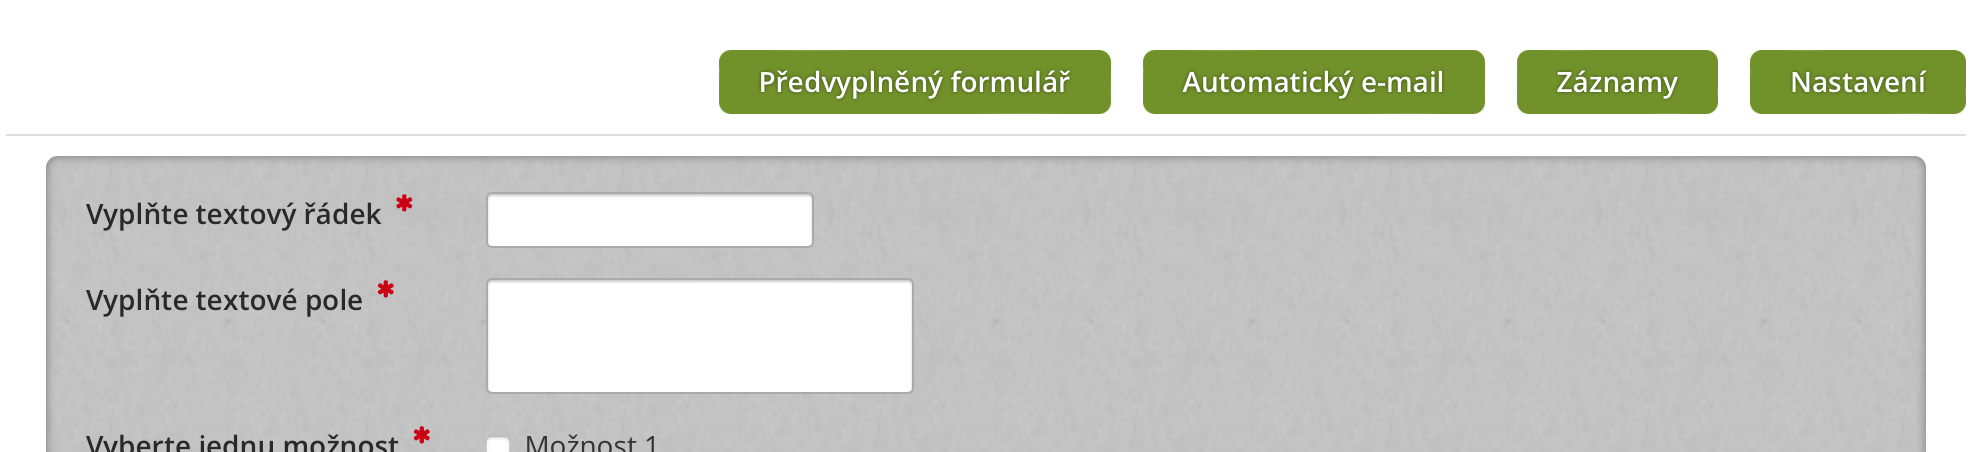Click the Možnost 1 option label
1988x452 pixels.
click(591, 443)
